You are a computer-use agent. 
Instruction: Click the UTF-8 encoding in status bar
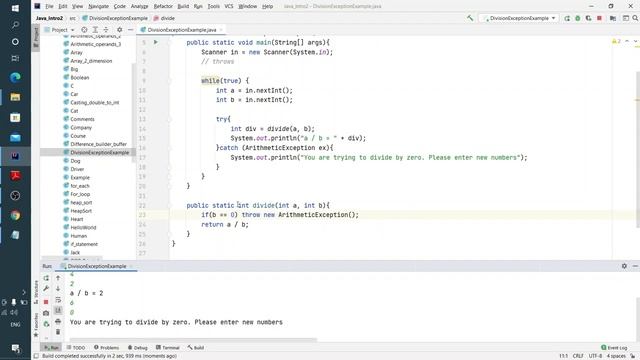tap(595, 356)
